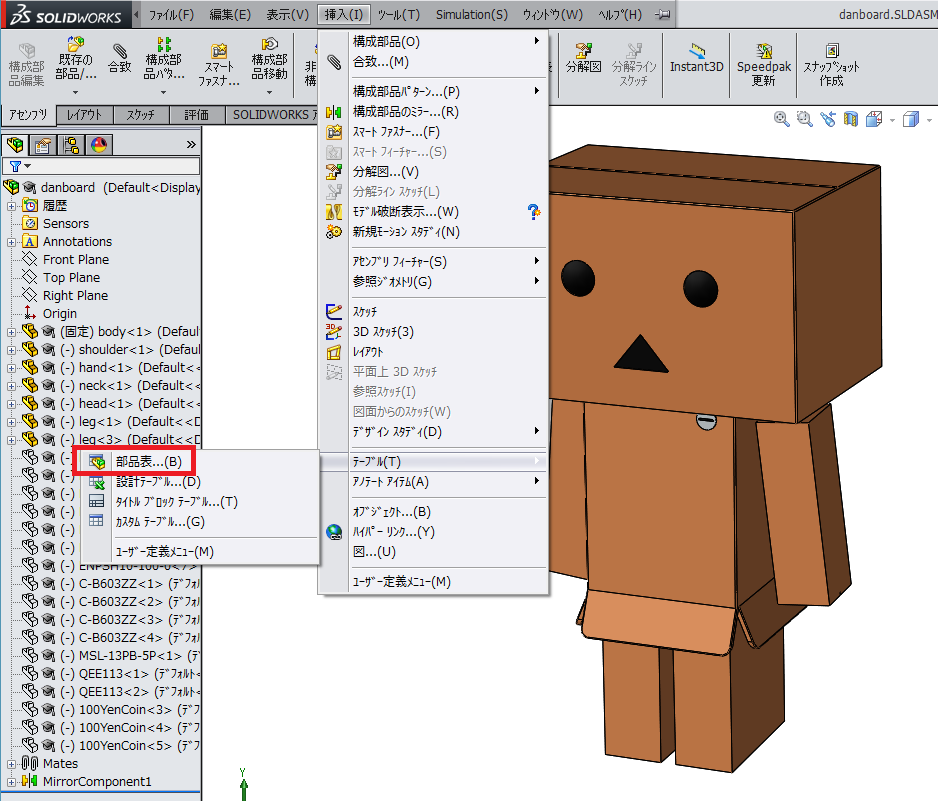Open the Simulation(S) menu
Viewport: 938px width, 801px height.
(471, 14)
